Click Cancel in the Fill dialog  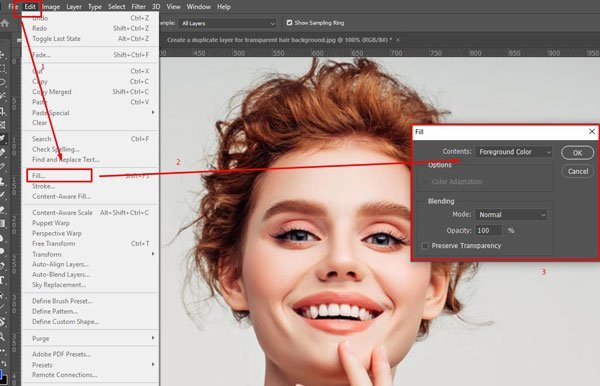(577, 171)
